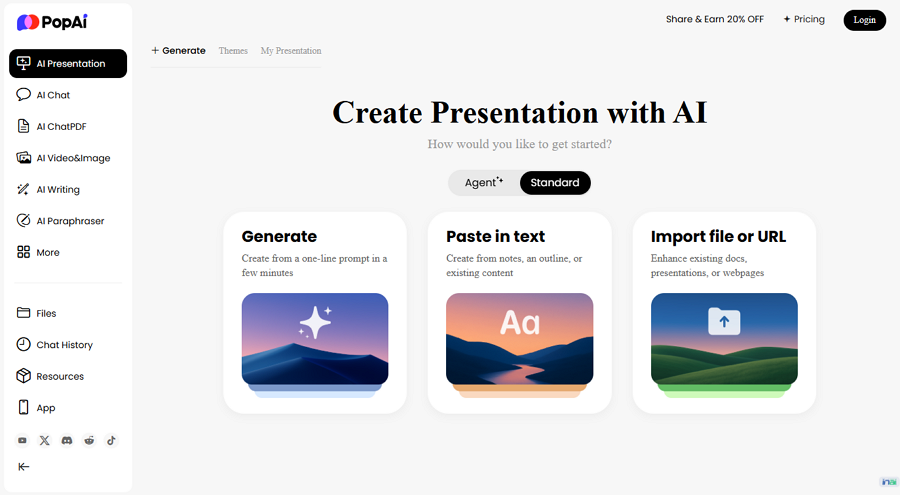Click the Login button
This screenshot has height=495, width=900.
pos(864,20)
